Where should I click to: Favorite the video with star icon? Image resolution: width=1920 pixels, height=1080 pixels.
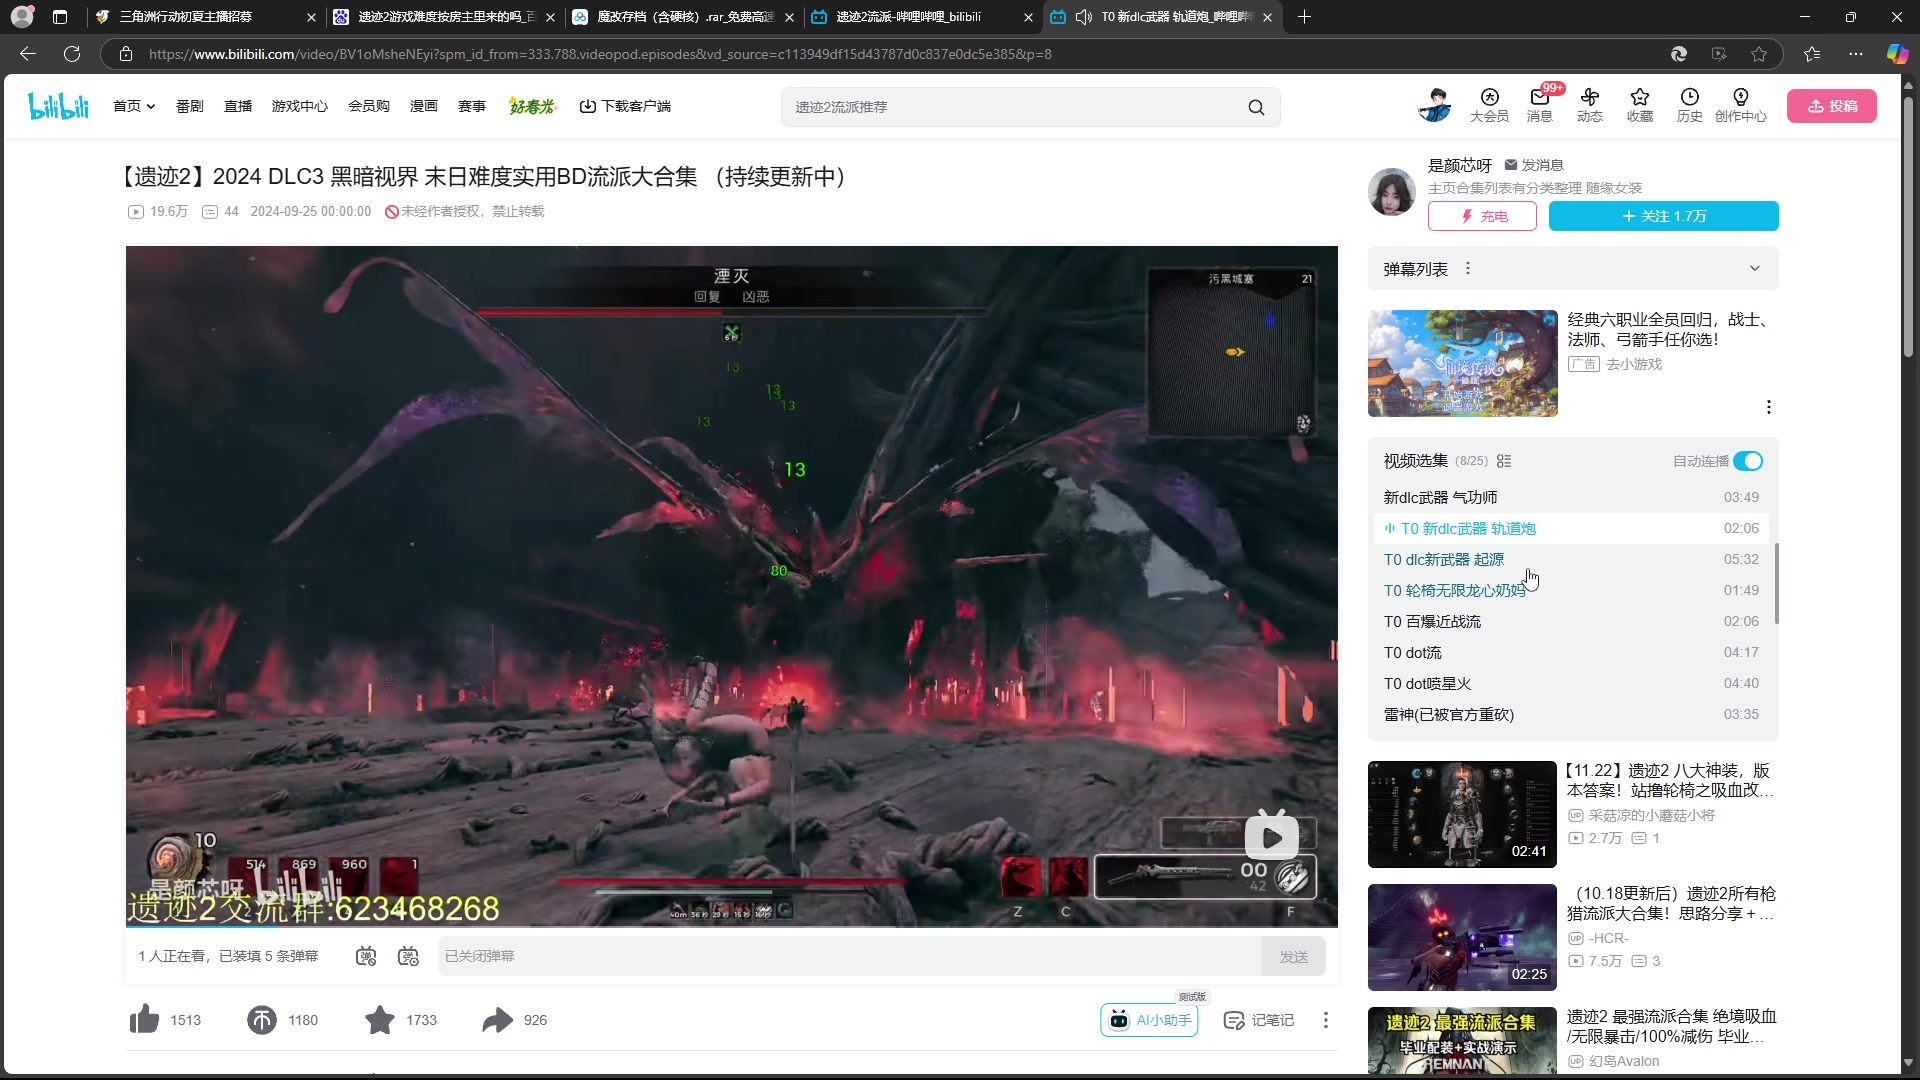[x=380, y=1019]
